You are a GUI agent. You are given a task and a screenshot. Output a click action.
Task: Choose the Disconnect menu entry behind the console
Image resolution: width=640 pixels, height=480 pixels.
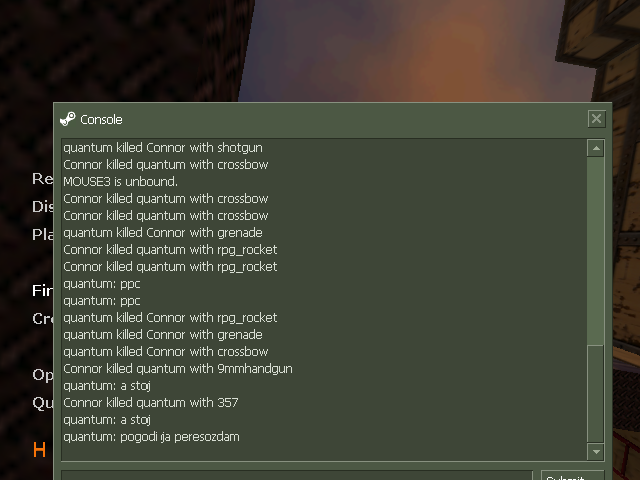(42, 207)
